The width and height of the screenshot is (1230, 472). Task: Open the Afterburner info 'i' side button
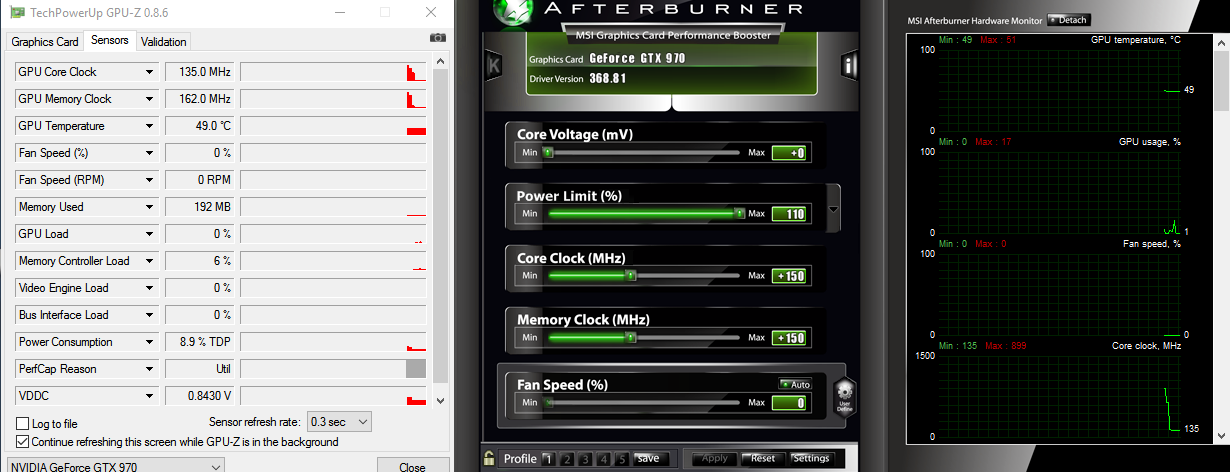click(850, 66)
